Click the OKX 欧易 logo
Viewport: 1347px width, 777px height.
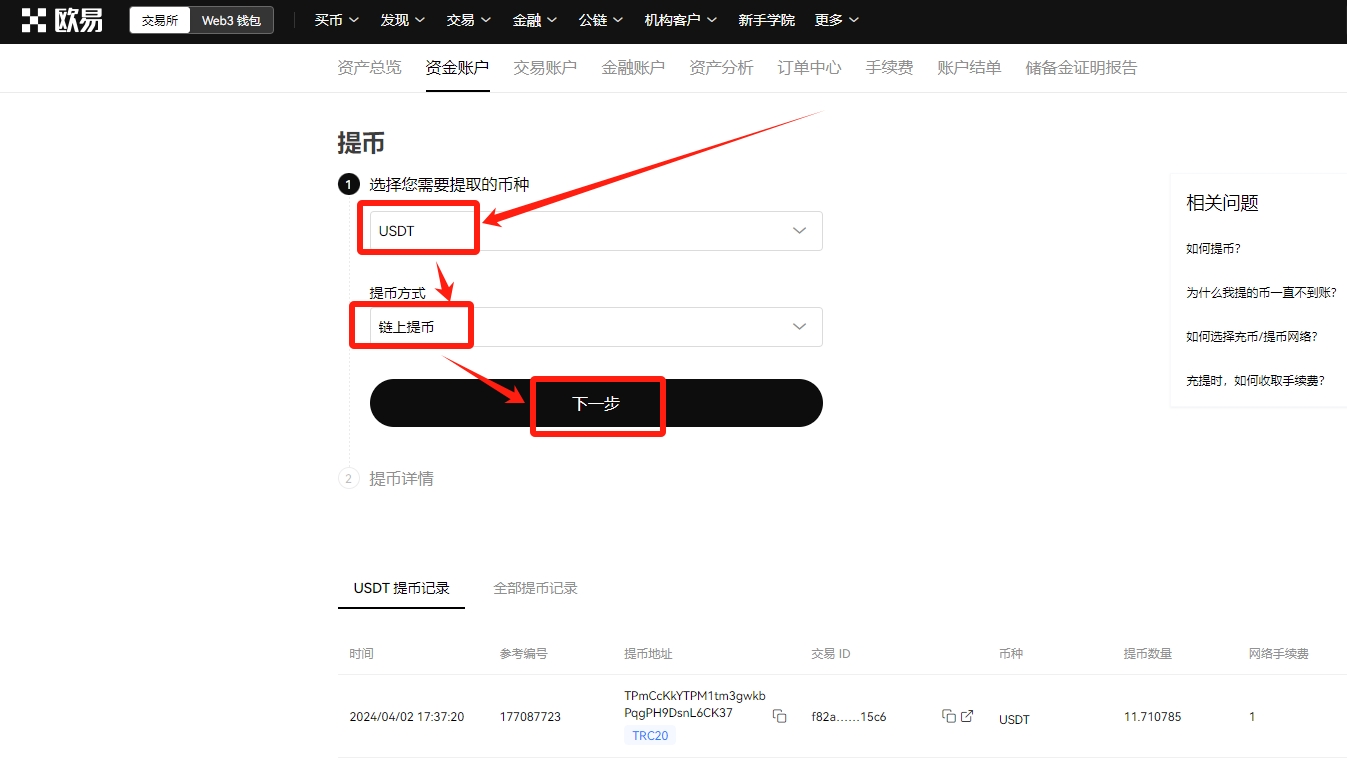[62, 20]
